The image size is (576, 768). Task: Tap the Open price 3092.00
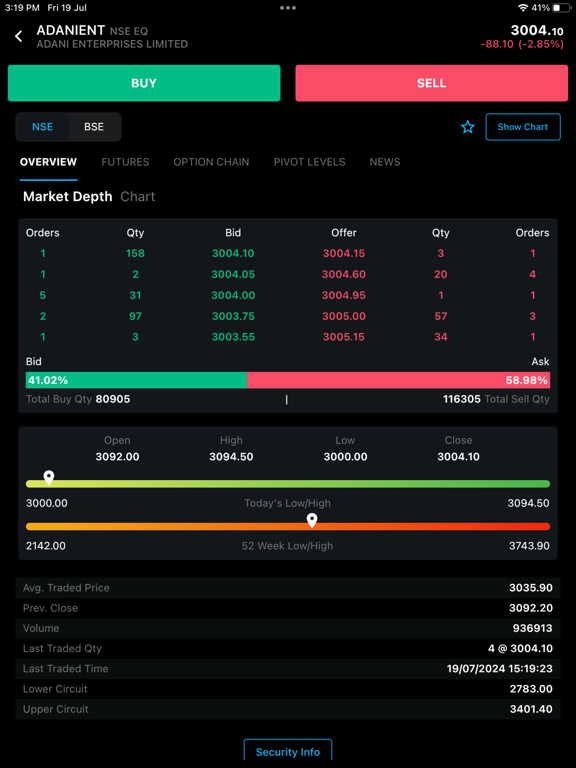pyautogui.click(x=118, y=457)
